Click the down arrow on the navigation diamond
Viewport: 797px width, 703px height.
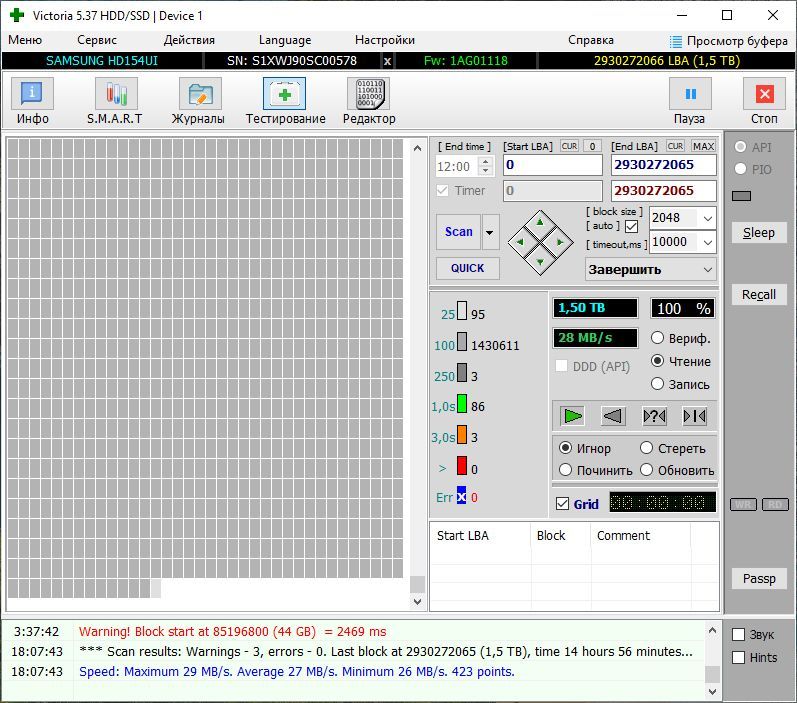tap(540, 262)
